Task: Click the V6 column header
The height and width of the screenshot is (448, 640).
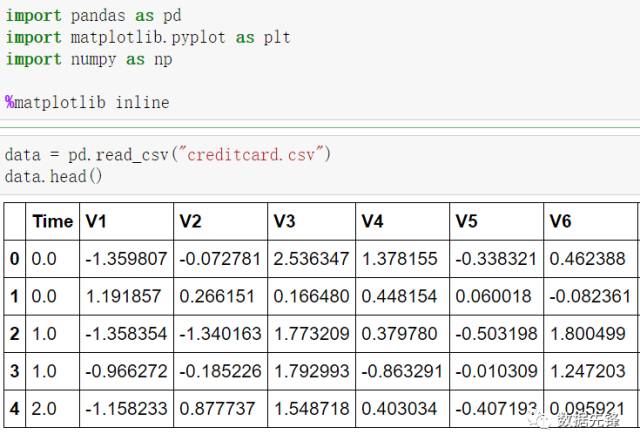Action: pyautogui.click(x=561, y=221)
